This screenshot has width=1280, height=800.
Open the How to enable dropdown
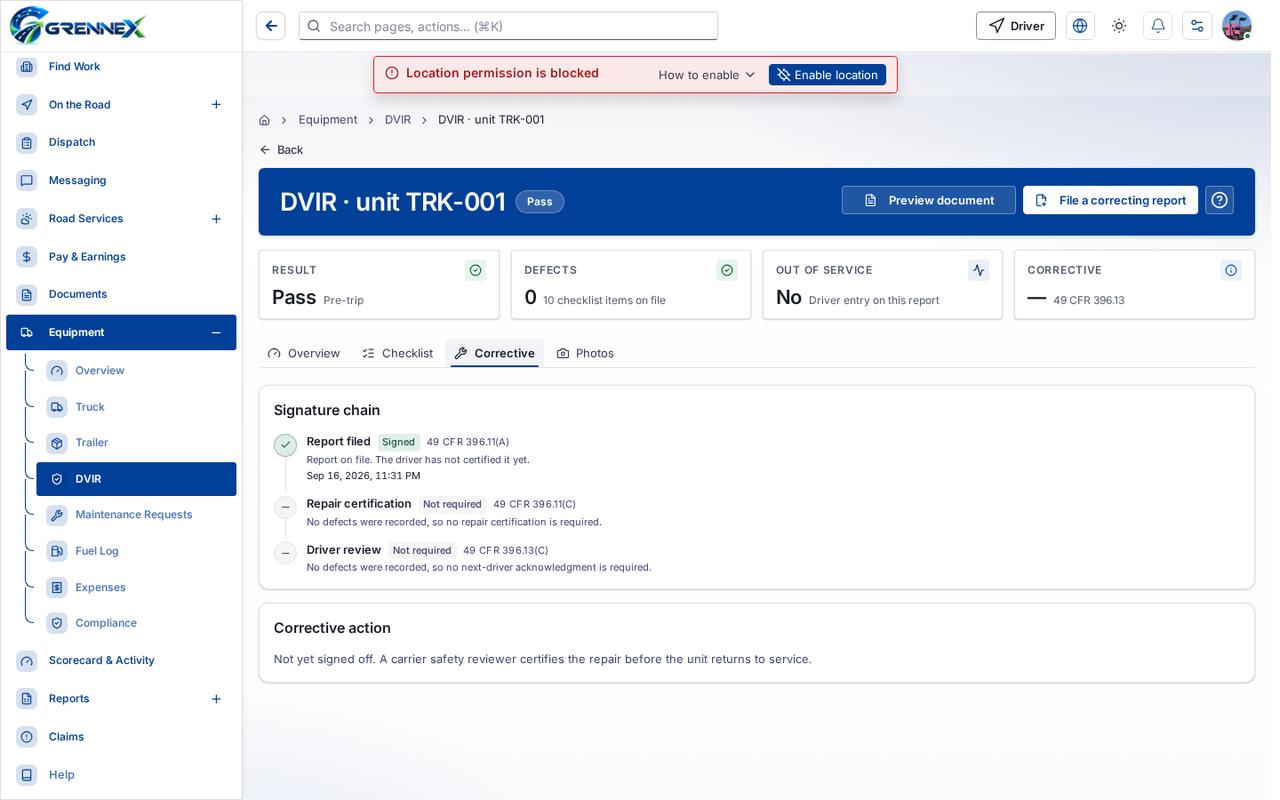(x=707, y=75)
